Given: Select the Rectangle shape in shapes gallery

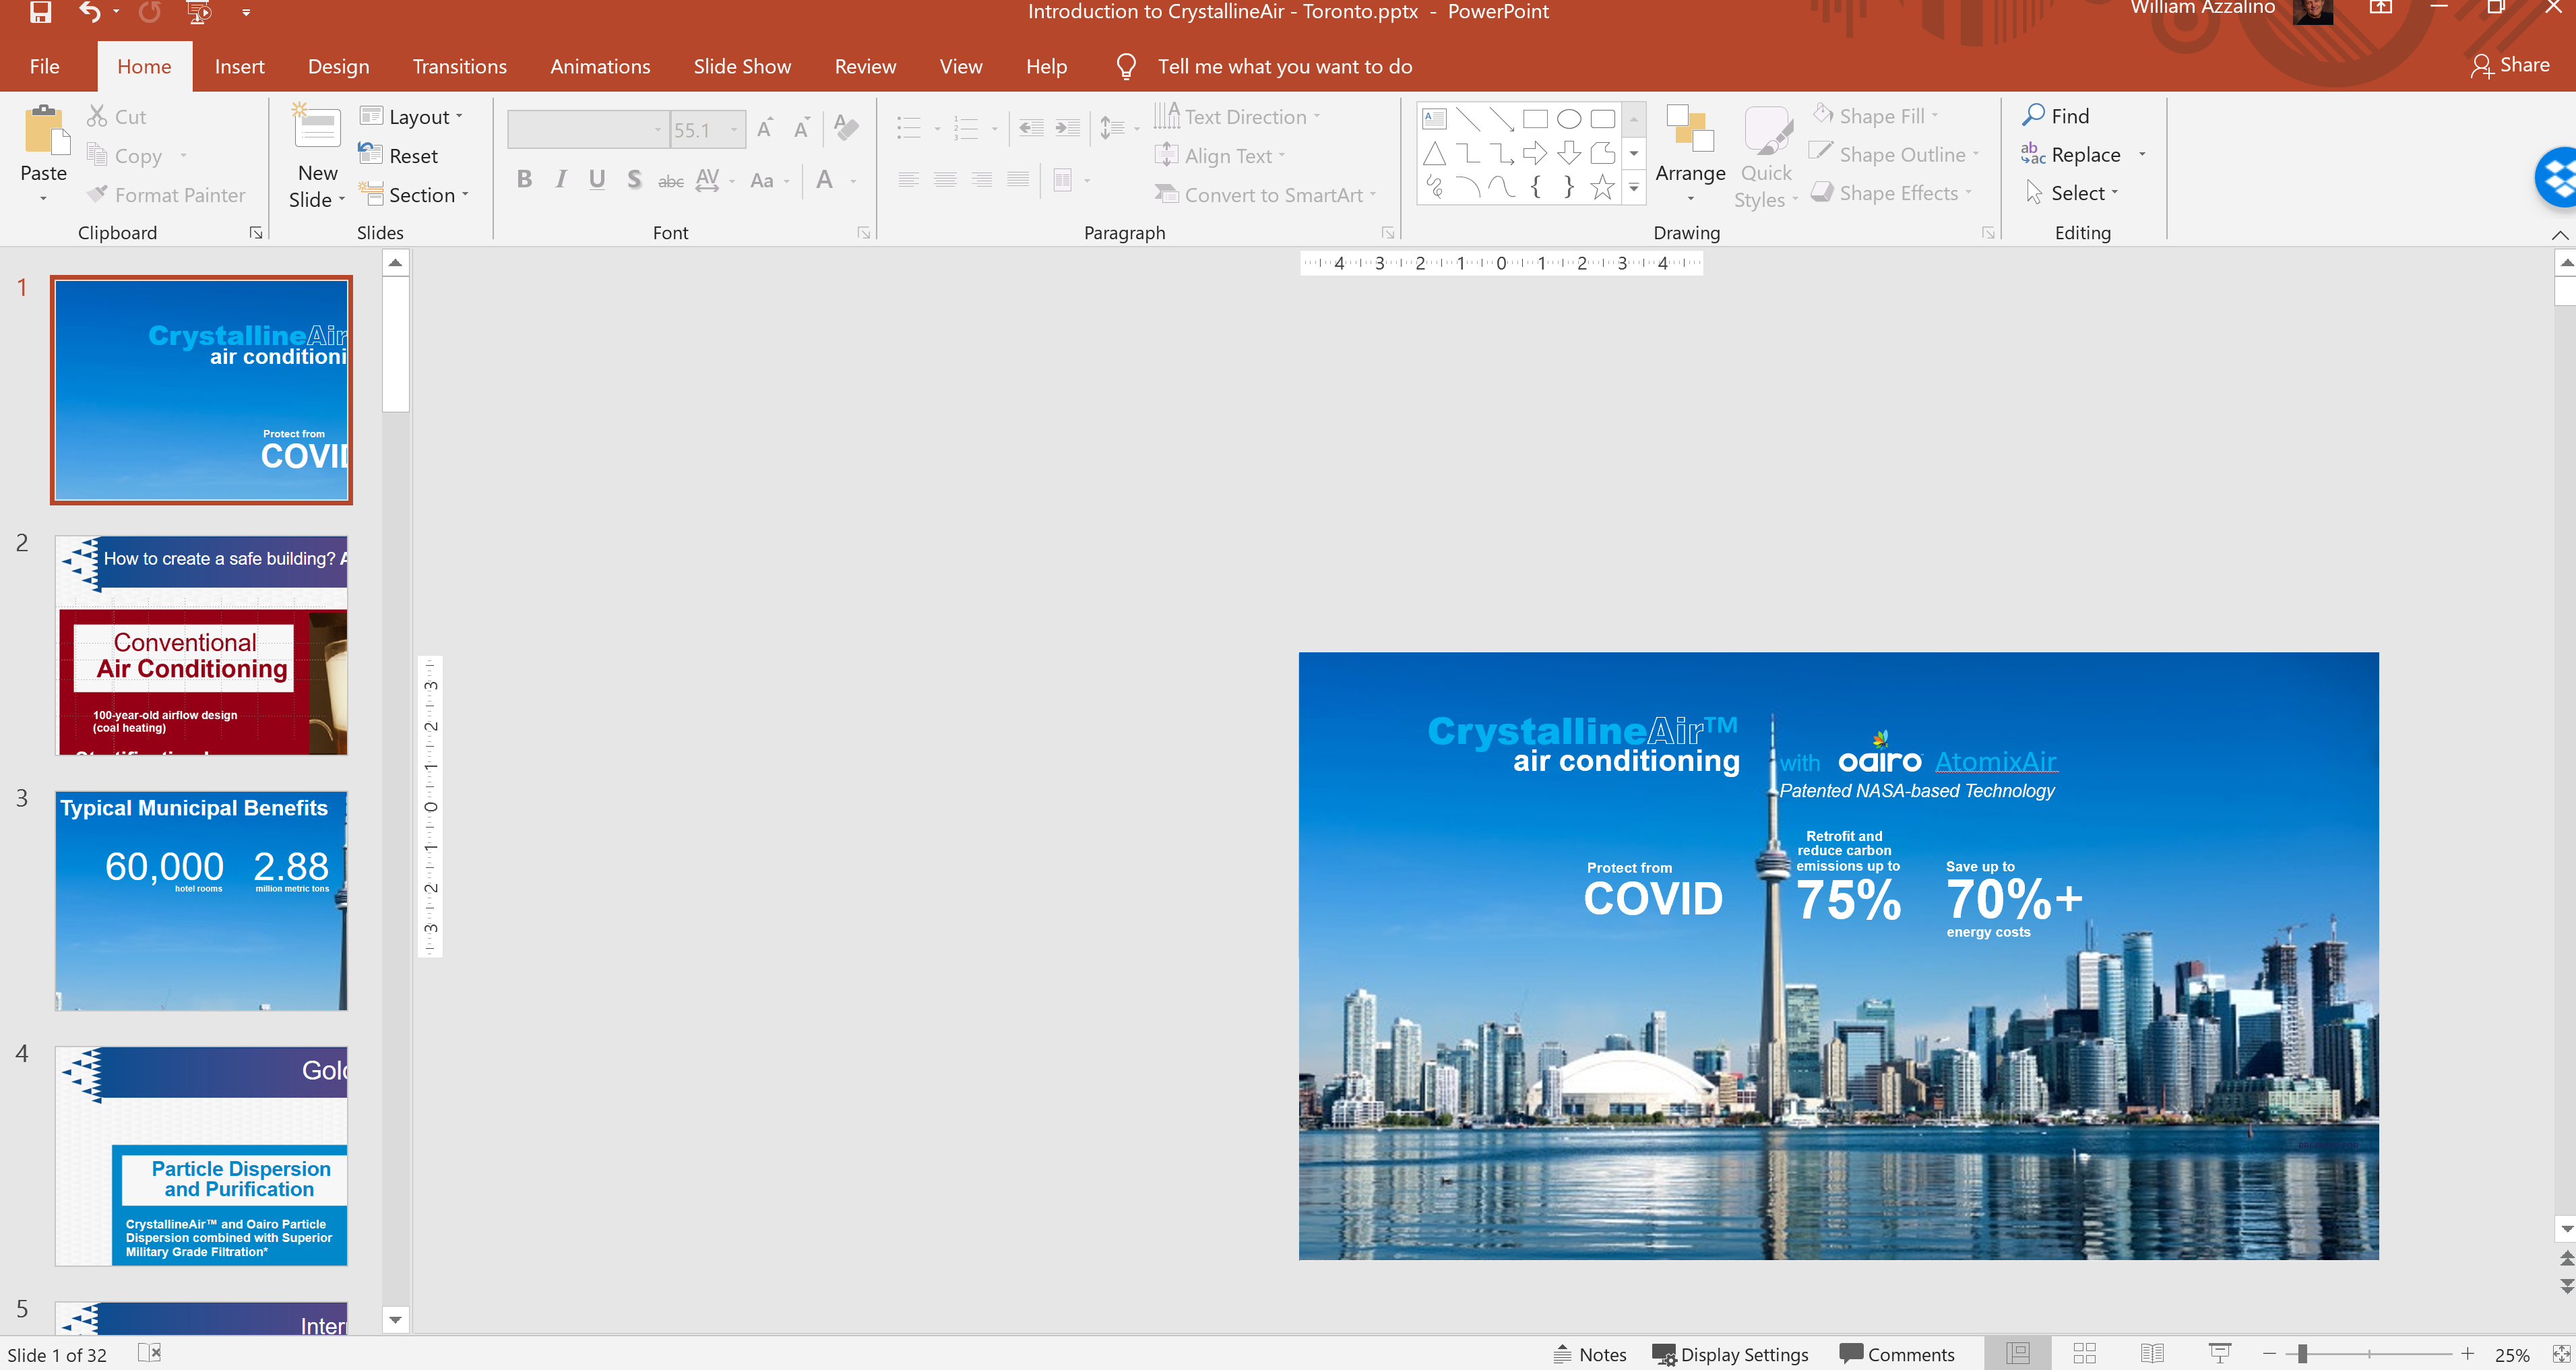Looking at the screenshot, I should [x=1535, y=119].
